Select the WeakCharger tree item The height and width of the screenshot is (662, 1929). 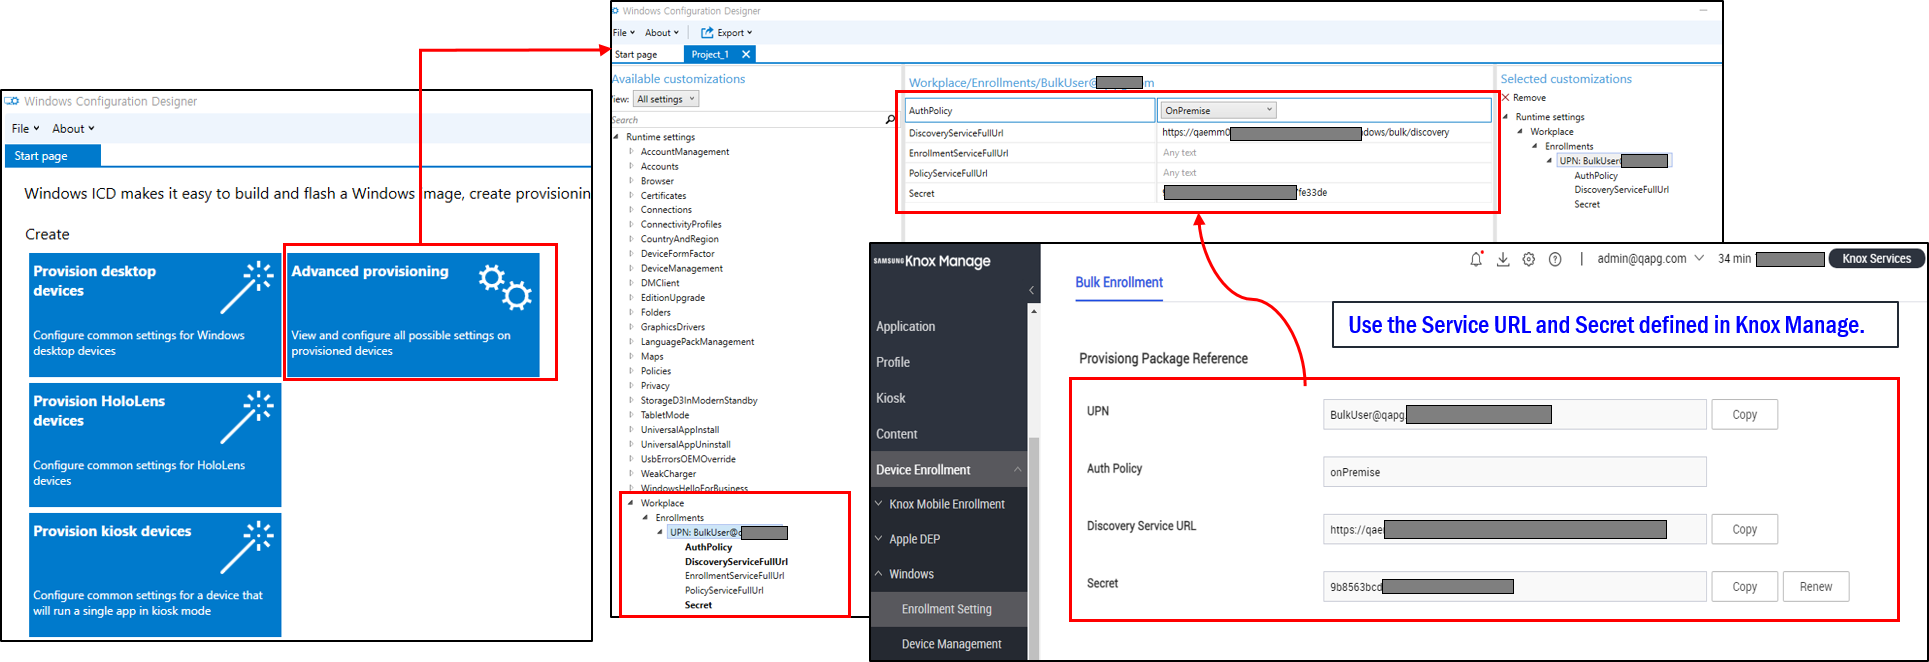coord(668,474)
